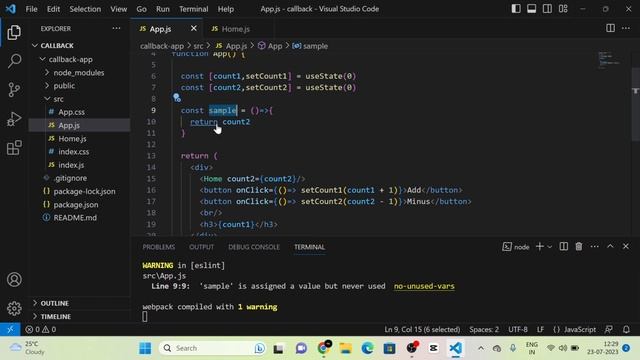Open the launch profile dropdown next to plus

549,247
